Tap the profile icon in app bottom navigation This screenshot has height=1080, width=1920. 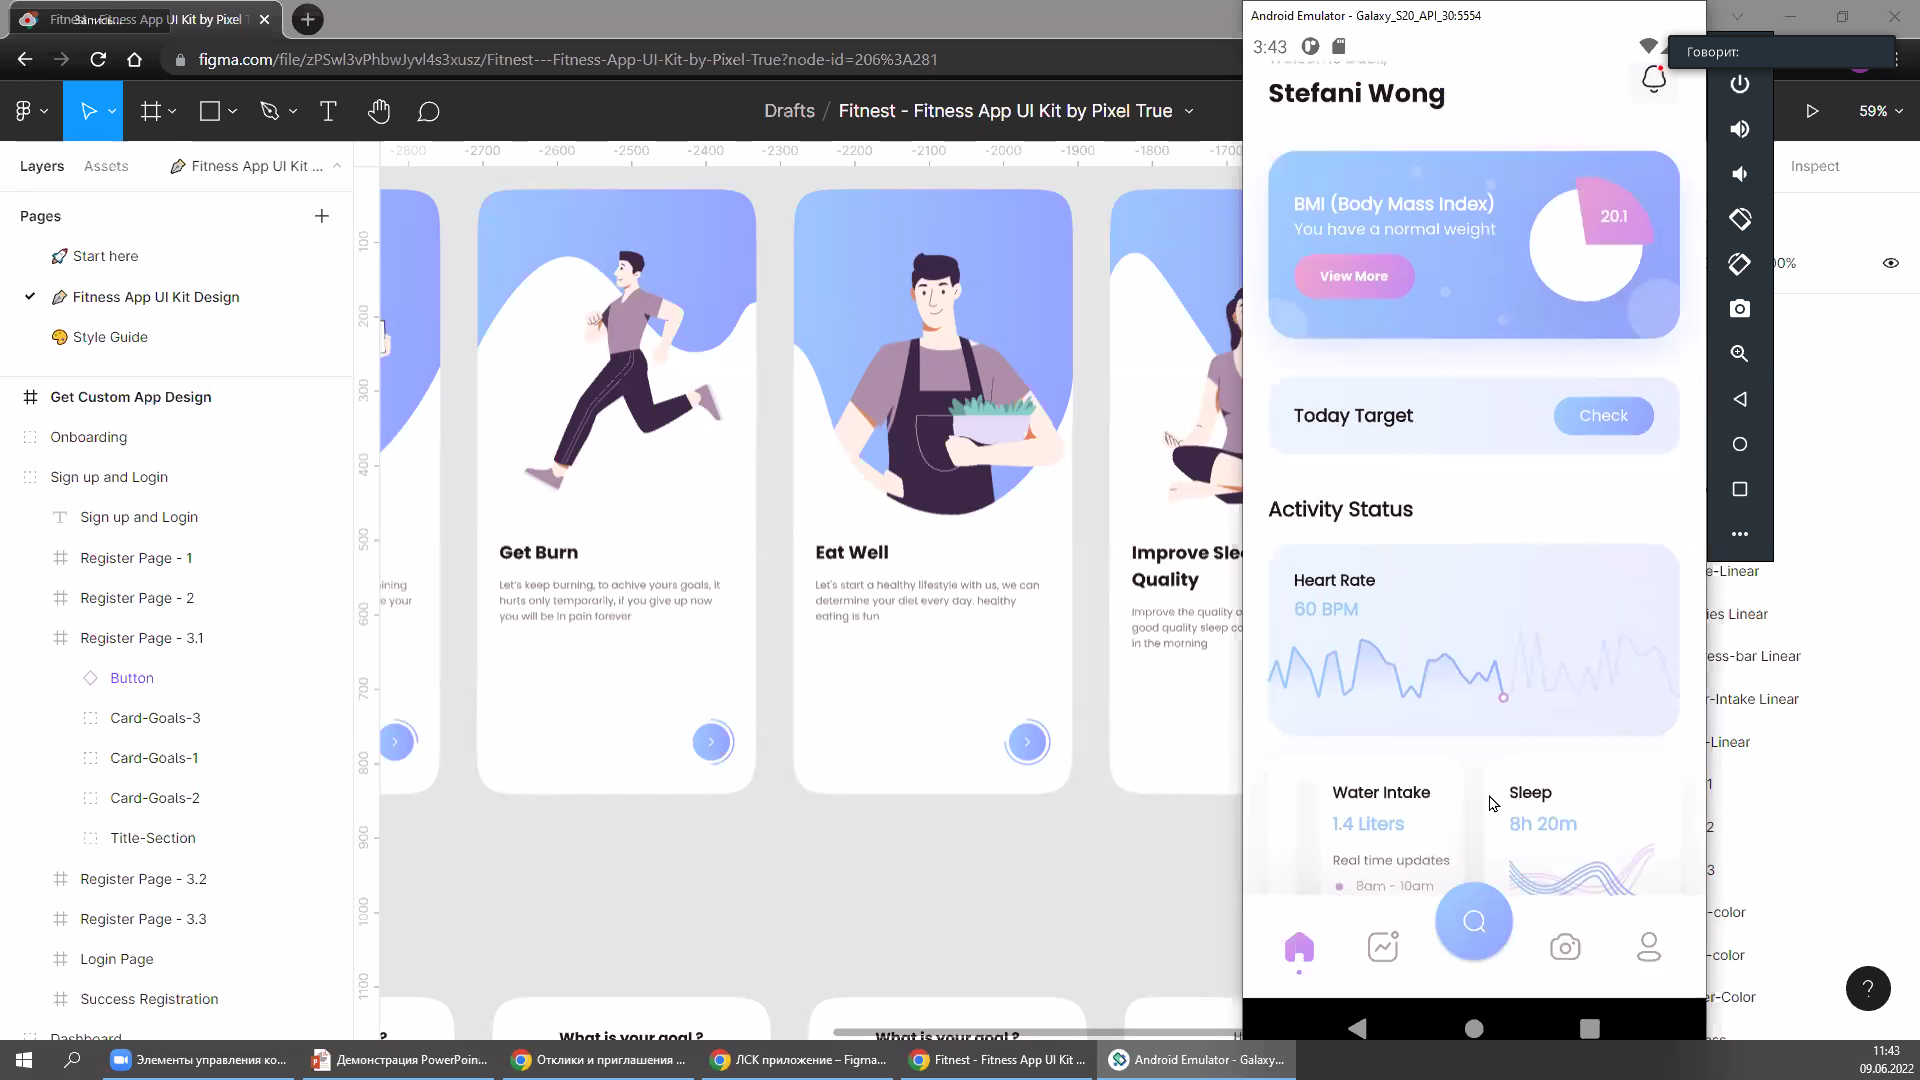point(1649,947)
